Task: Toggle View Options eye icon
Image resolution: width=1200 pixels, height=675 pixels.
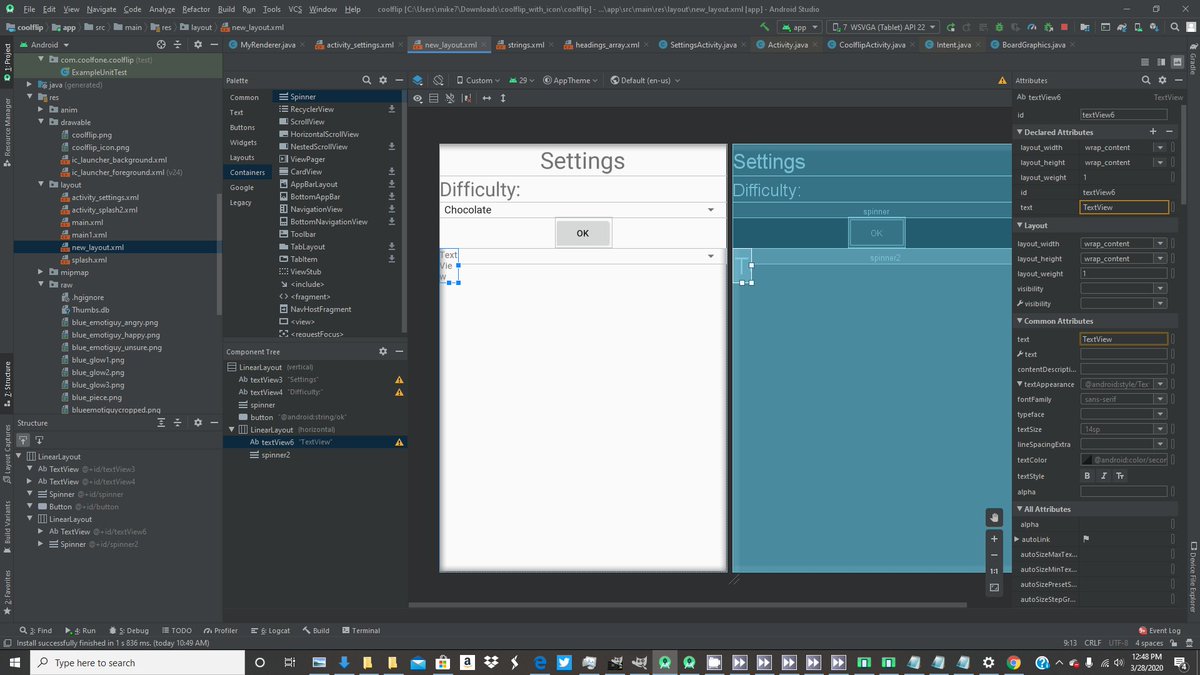Action: pyautogui.click(x=419, y=98)
